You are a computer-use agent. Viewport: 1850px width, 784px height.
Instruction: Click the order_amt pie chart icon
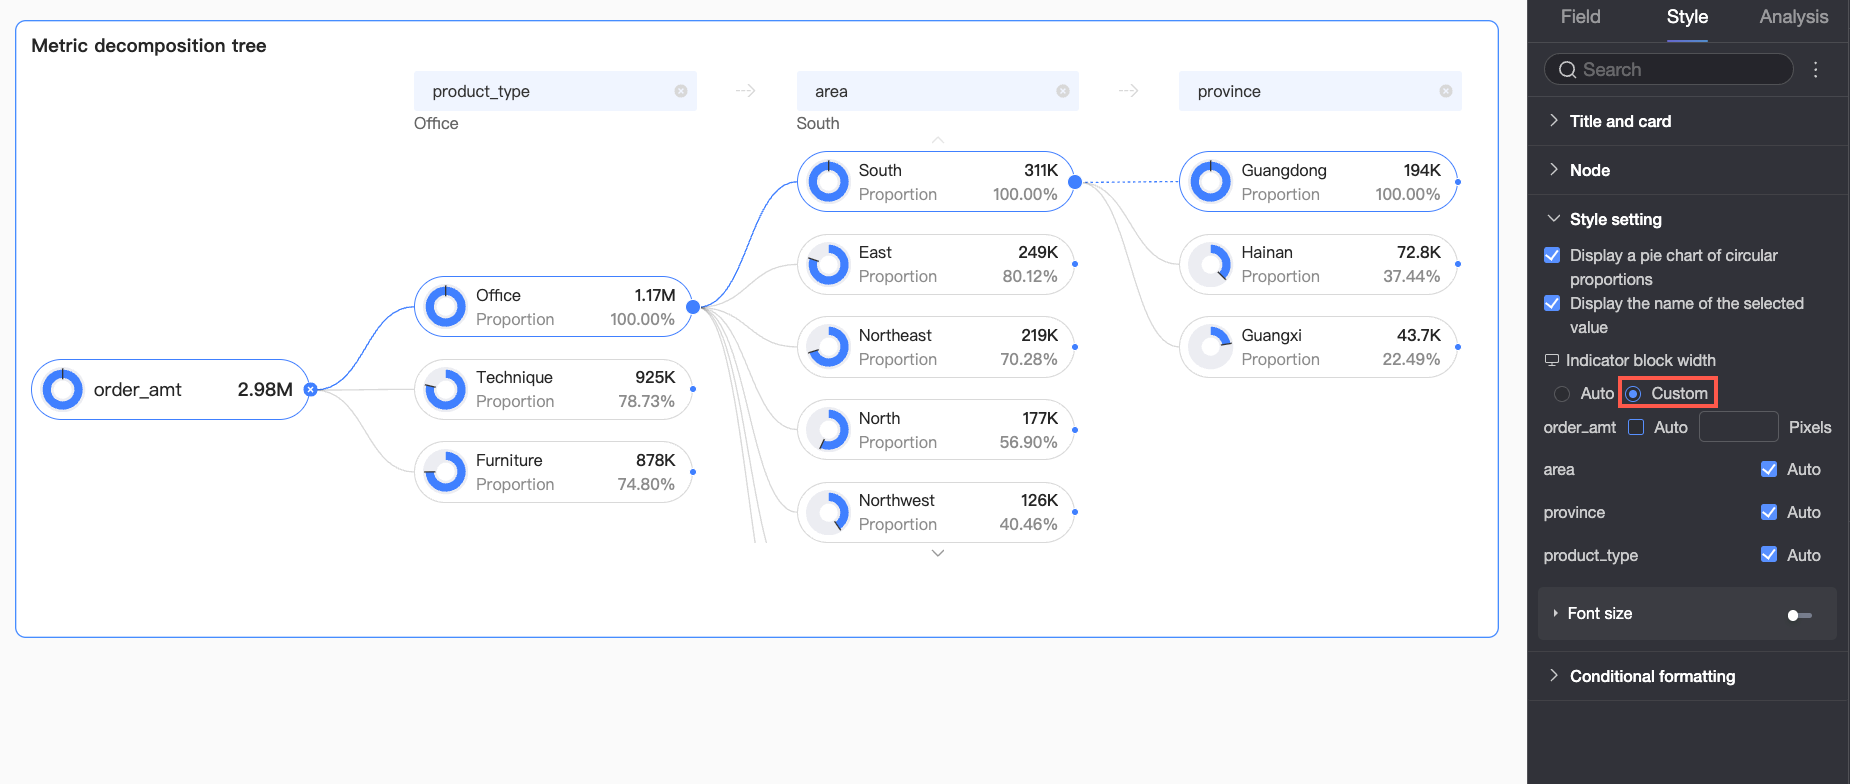coord(63,390)
